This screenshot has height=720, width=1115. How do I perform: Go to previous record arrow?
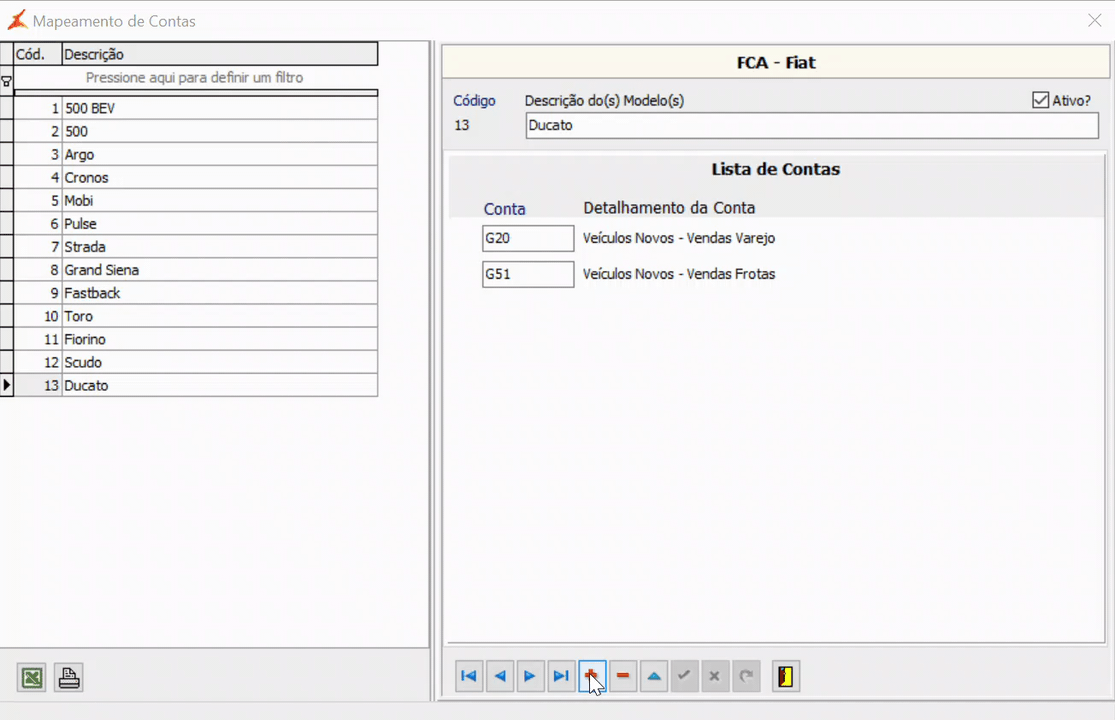coord(500,676)
